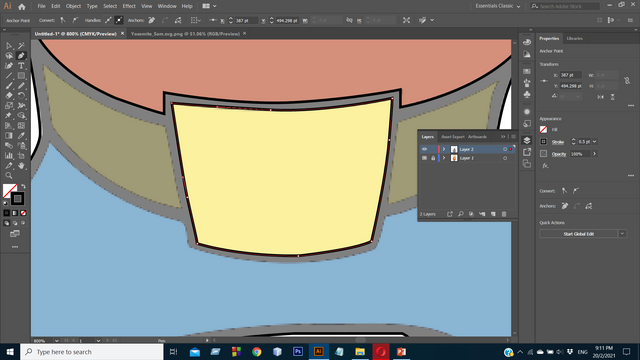Image resolution: width=640 pixels, height=360 pixels.
Task: Open Photoshop from the Windows taskbar
Action: pos(298,351)
